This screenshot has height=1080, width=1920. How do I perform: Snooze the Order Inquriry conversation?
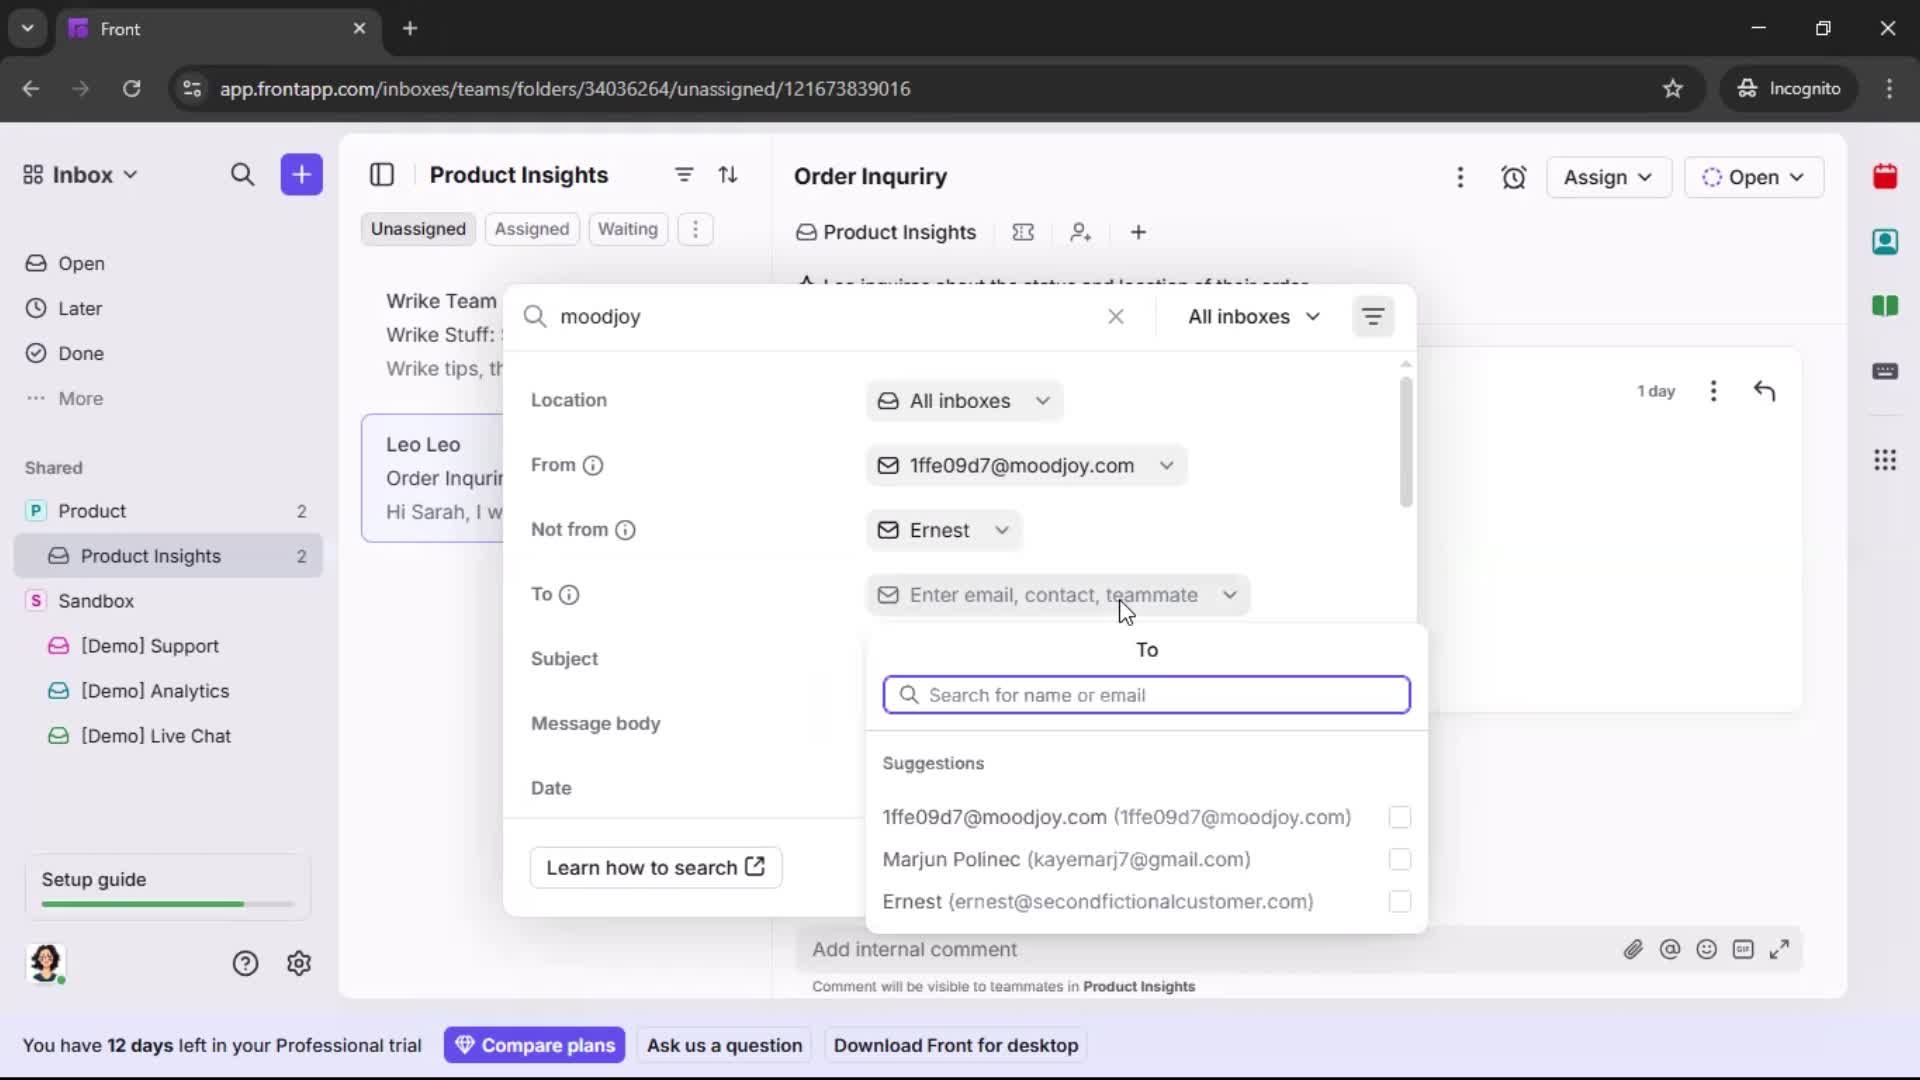(1514, 177)
